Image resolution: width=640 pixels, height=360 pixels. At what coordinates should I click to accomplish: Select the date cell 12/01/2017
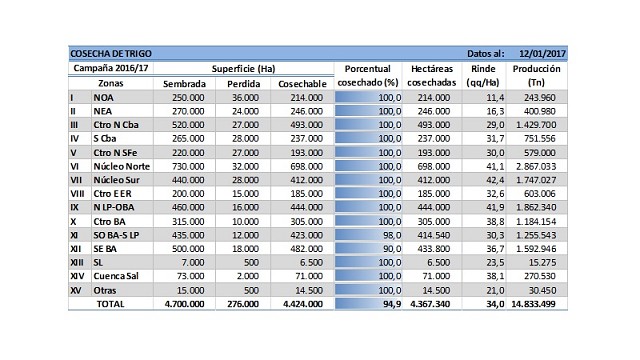tap(542, 54)
